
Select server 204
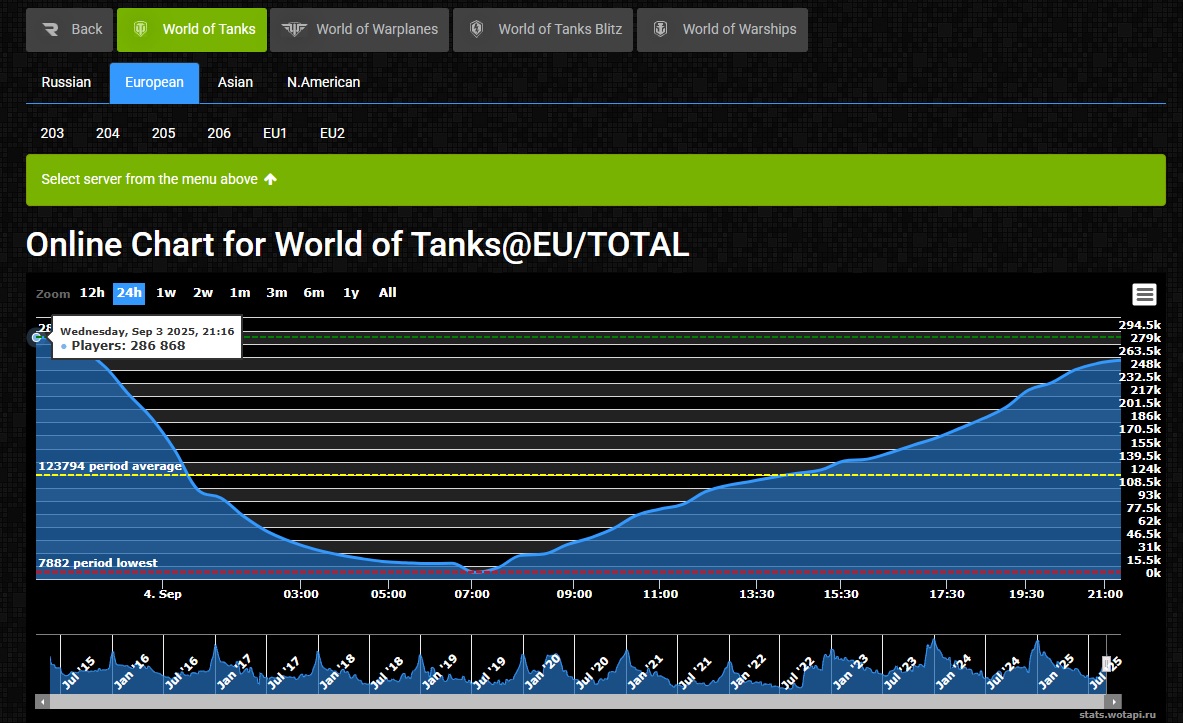[108, 133]
